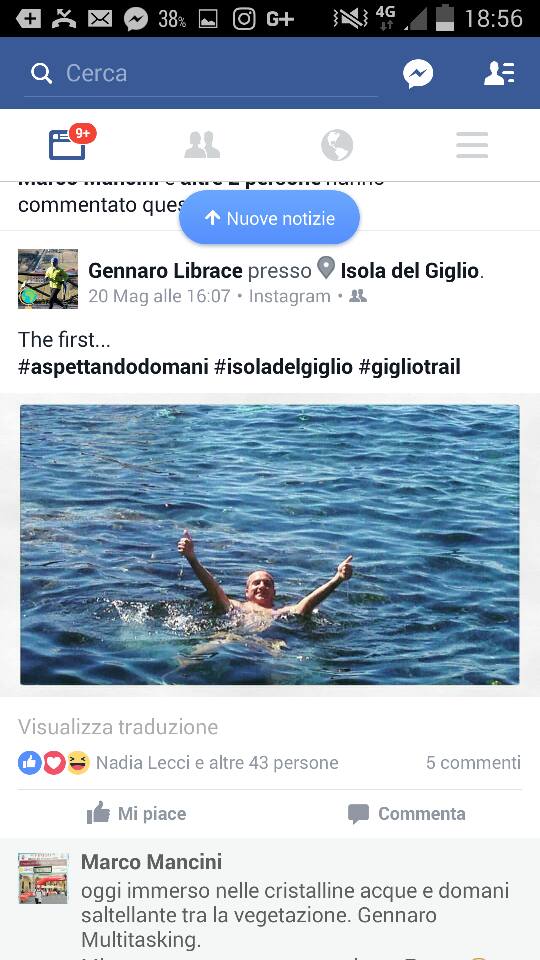Tap Visualizza traduzione
Screen dimensions: 540x960
(x=118, y=727)
